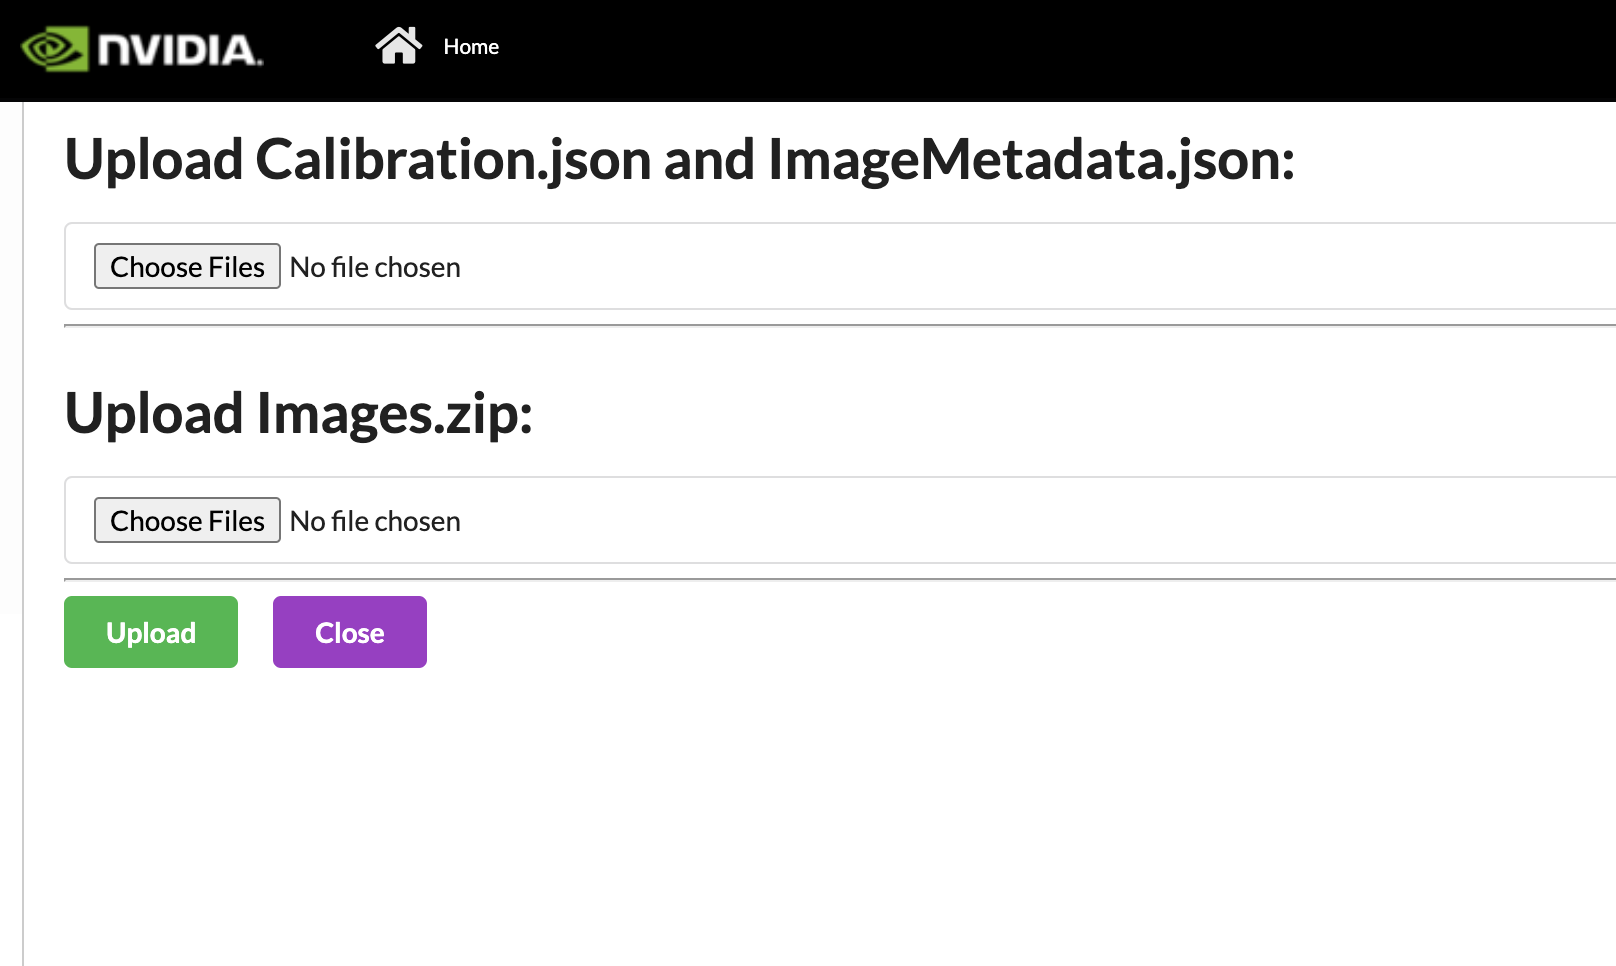Click 'No file chosen' in the Calibration field
This screenshot has width=1616, height=966.
tap(375, 268)
